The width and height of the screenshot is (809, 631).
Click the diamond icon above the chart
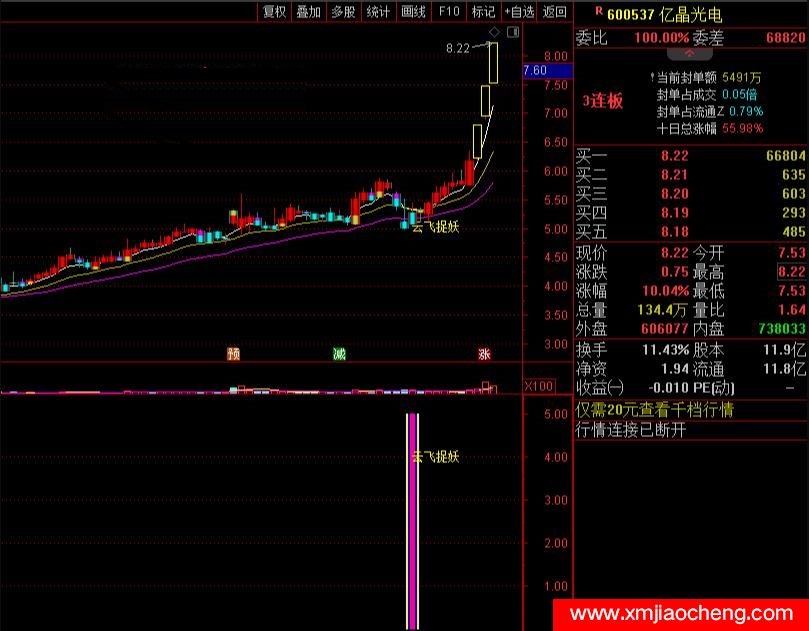tap(494, 33)
